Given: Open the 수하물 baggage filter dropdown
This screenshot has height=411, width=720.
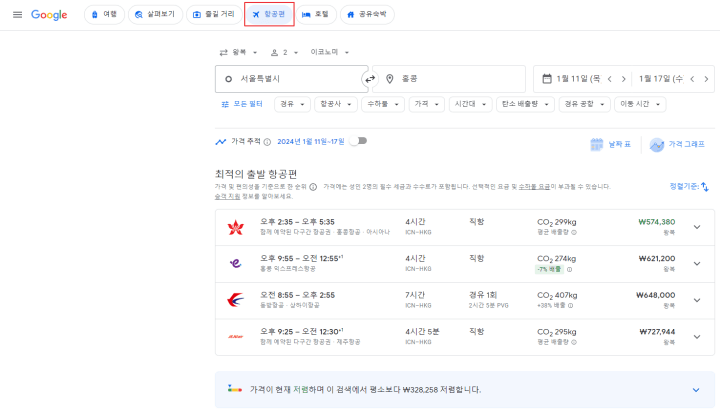Looking at the screenshot, I should click(x=382, y=104).
